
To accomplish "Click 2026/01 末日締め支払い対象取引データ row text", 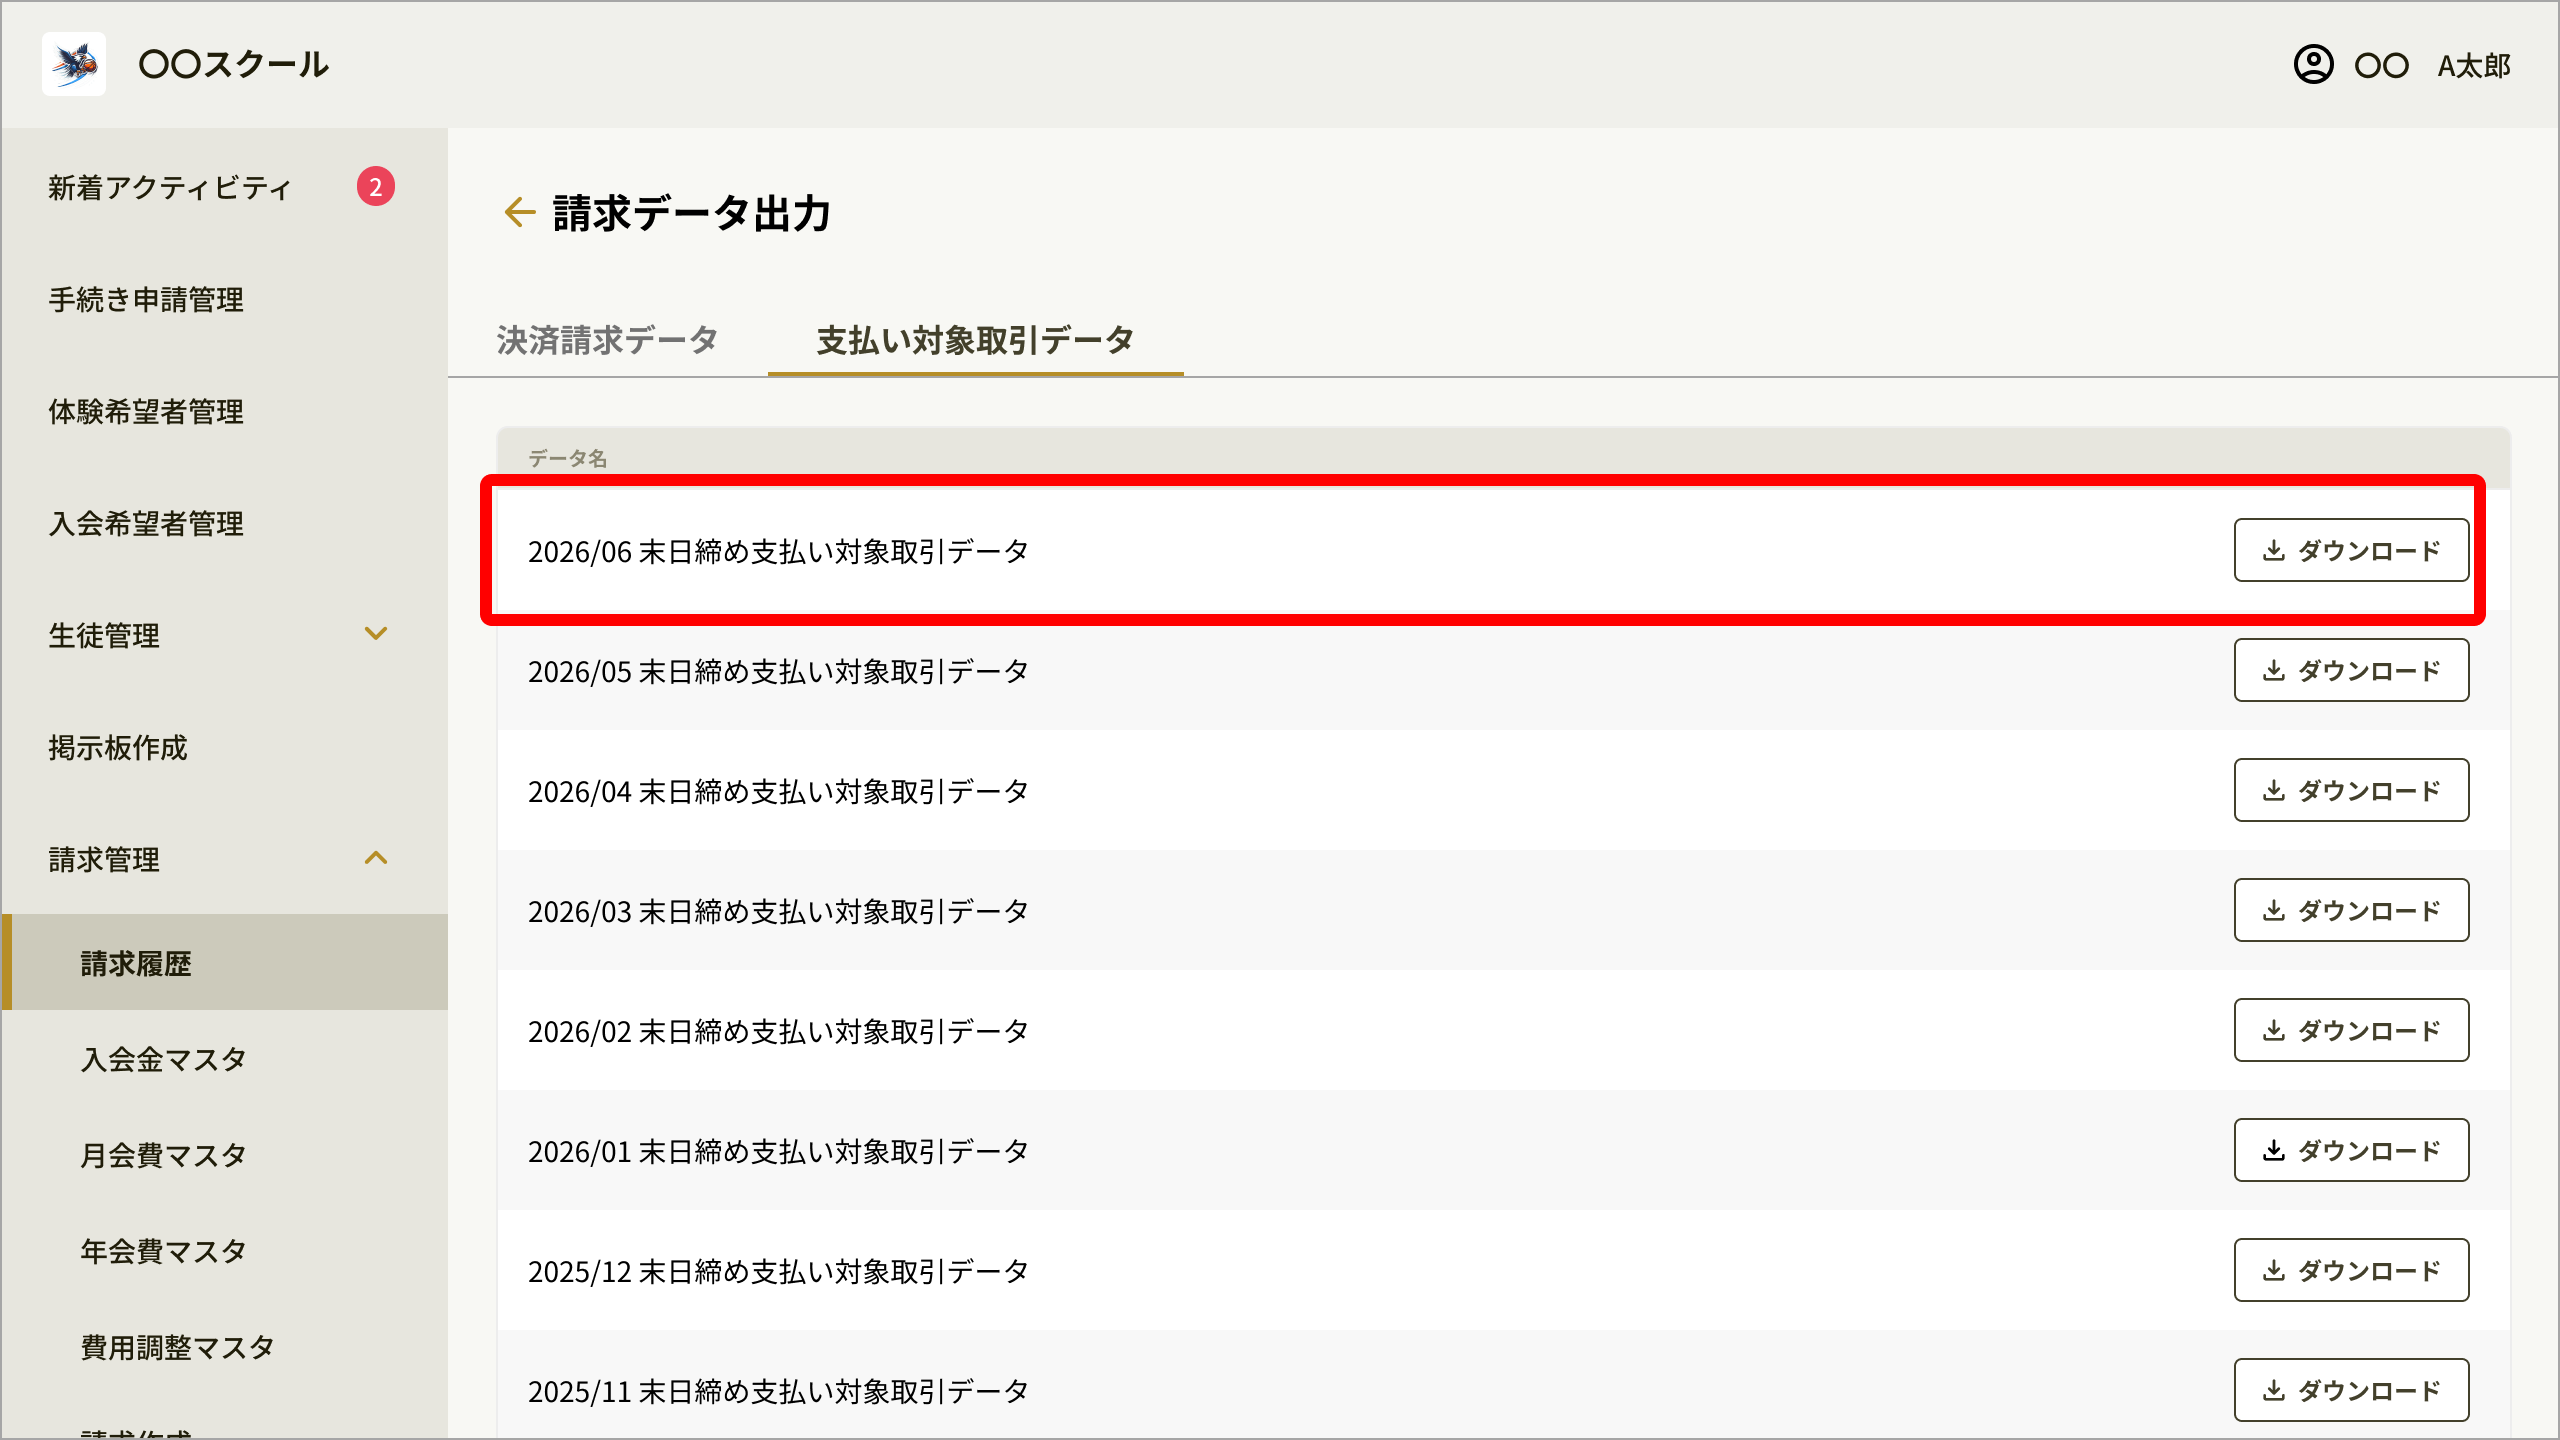I will click(778, 1151).
